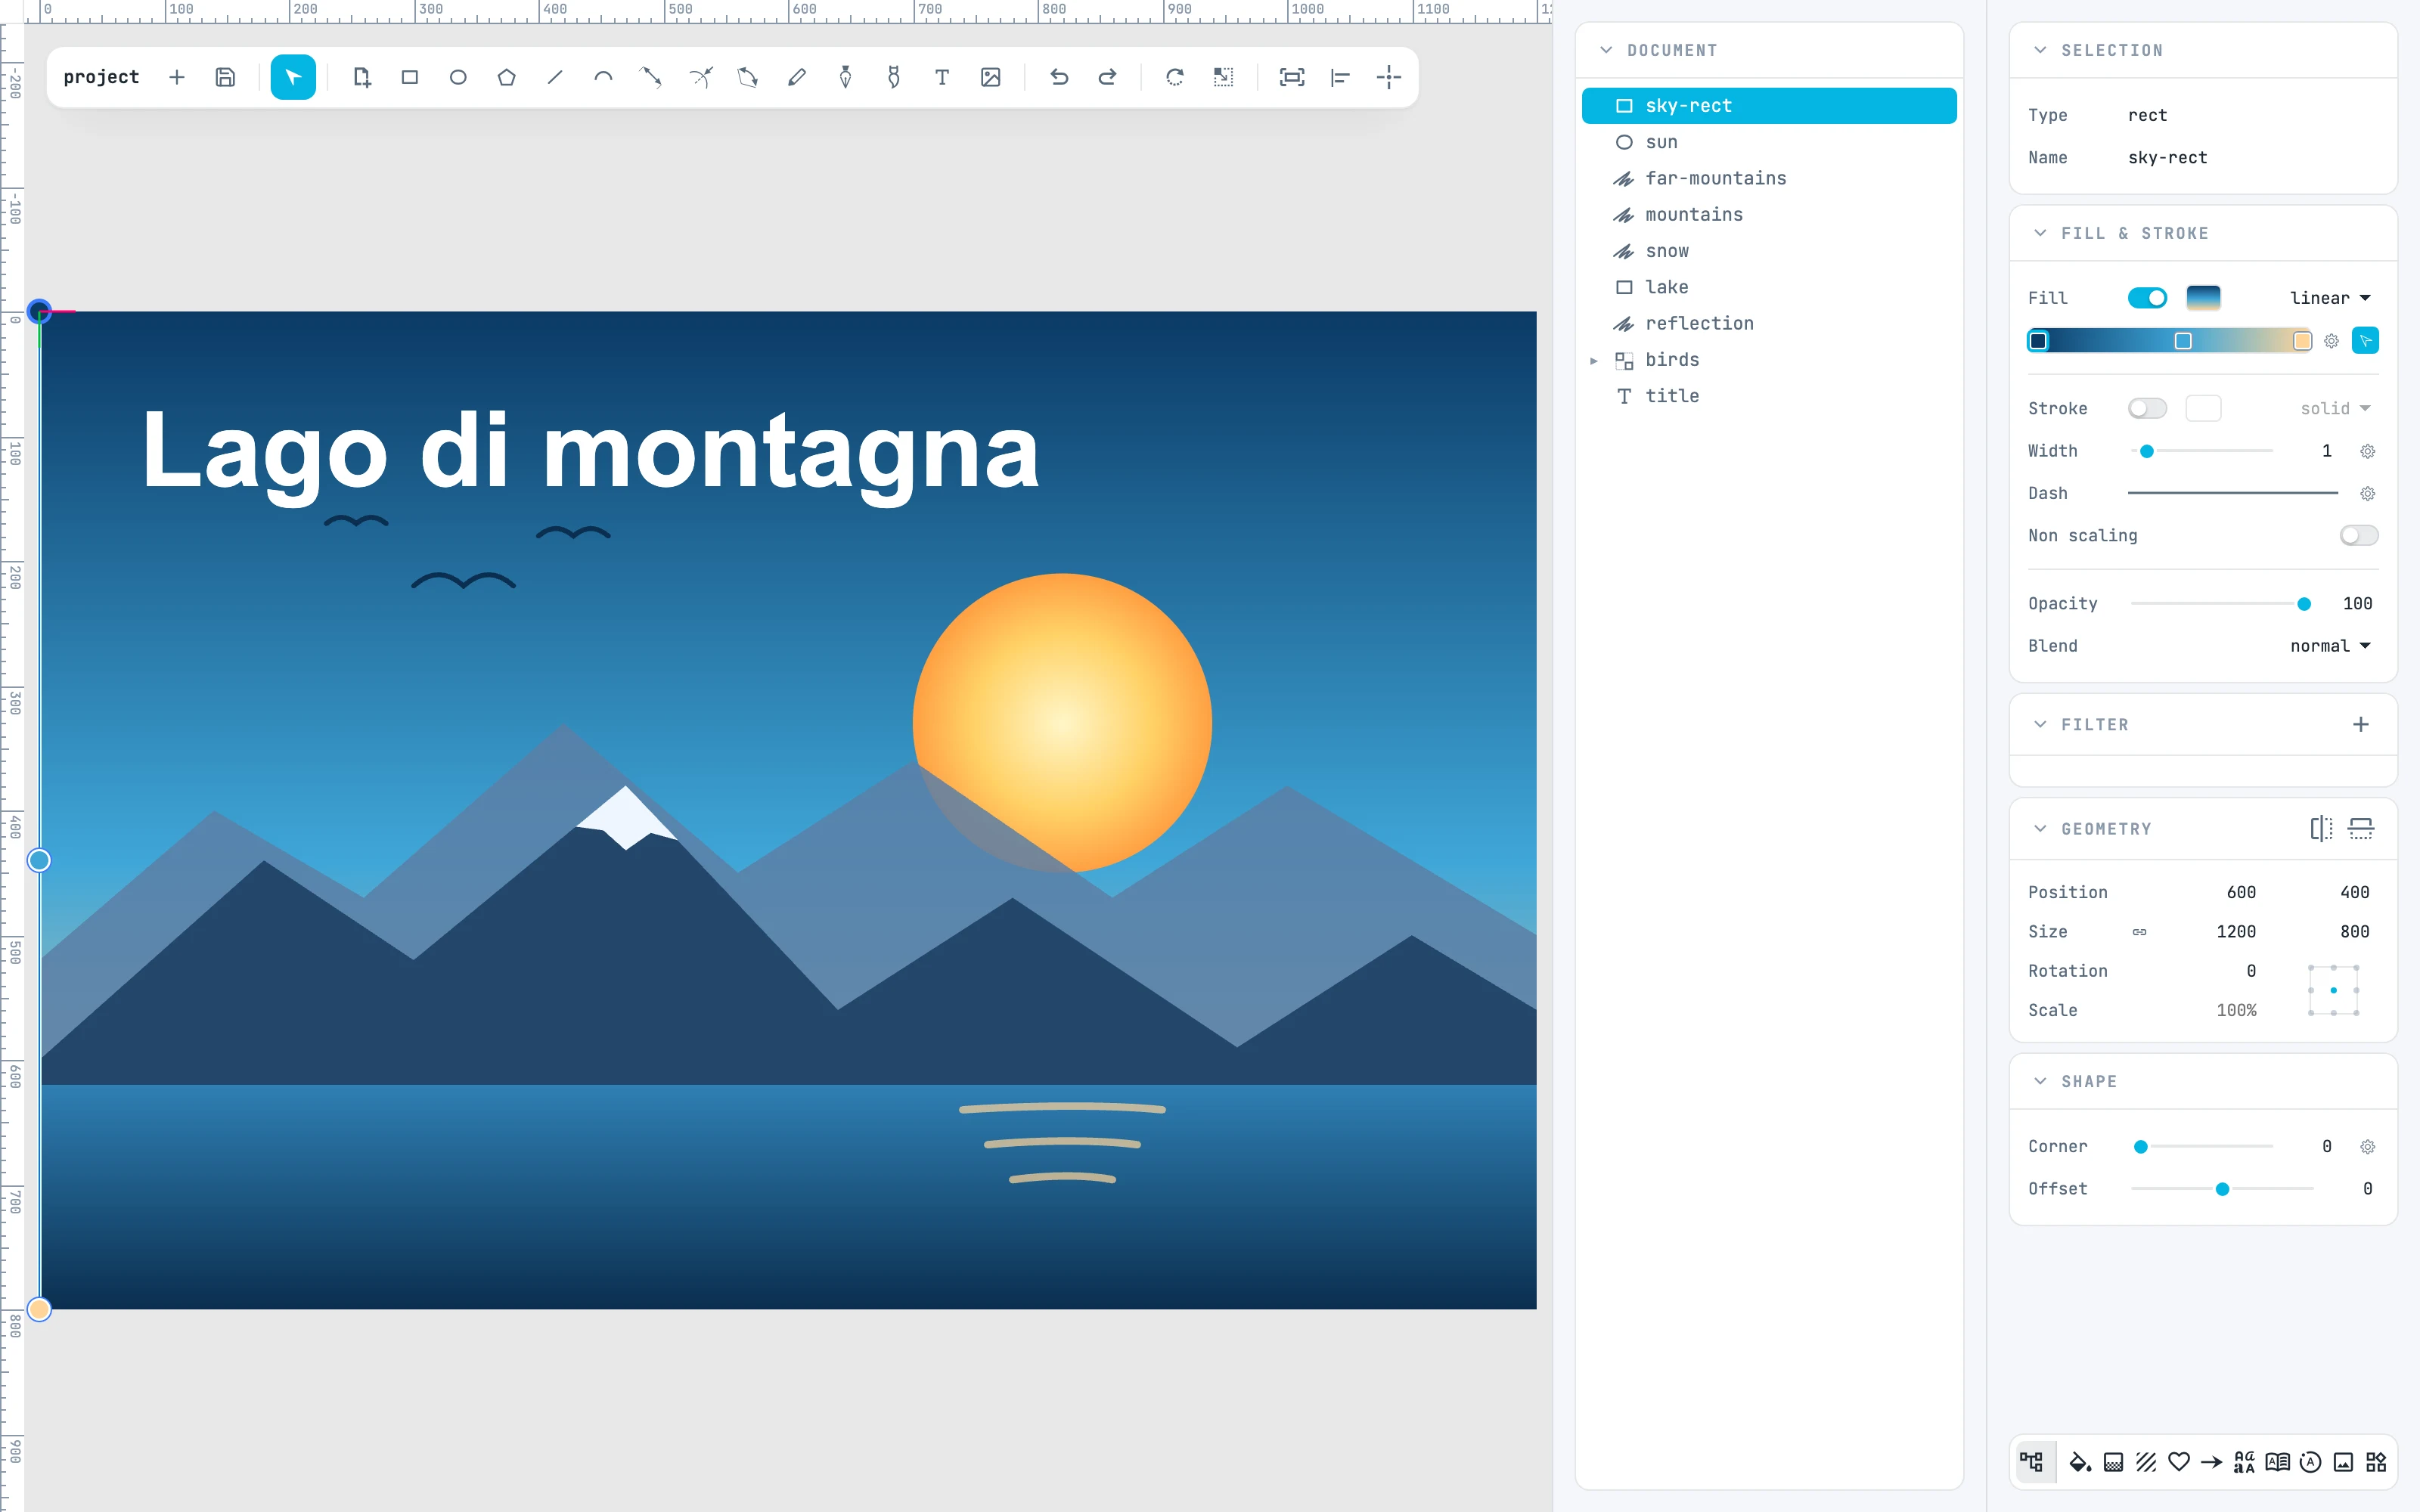
Task: Select the far-mountains layer
Action: click(1769, 178)
